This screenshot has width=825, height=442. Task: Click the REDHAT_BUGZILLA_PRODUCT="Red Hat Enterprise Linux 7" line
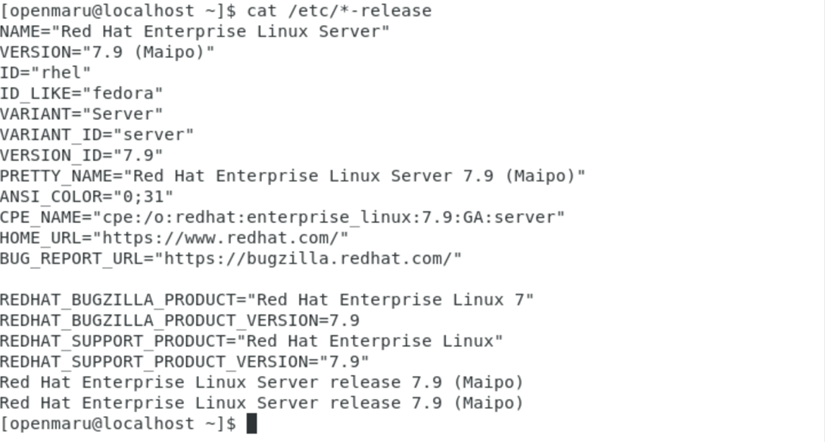(267, 299)
